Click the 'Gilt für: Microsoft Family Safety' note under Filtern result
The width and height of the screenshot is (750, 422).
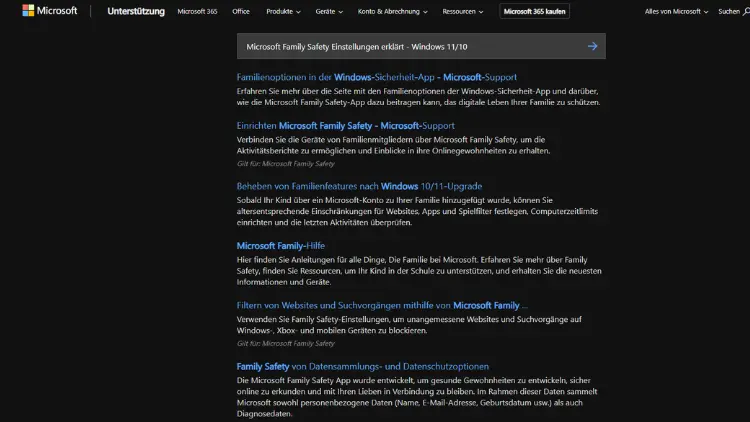286,344
